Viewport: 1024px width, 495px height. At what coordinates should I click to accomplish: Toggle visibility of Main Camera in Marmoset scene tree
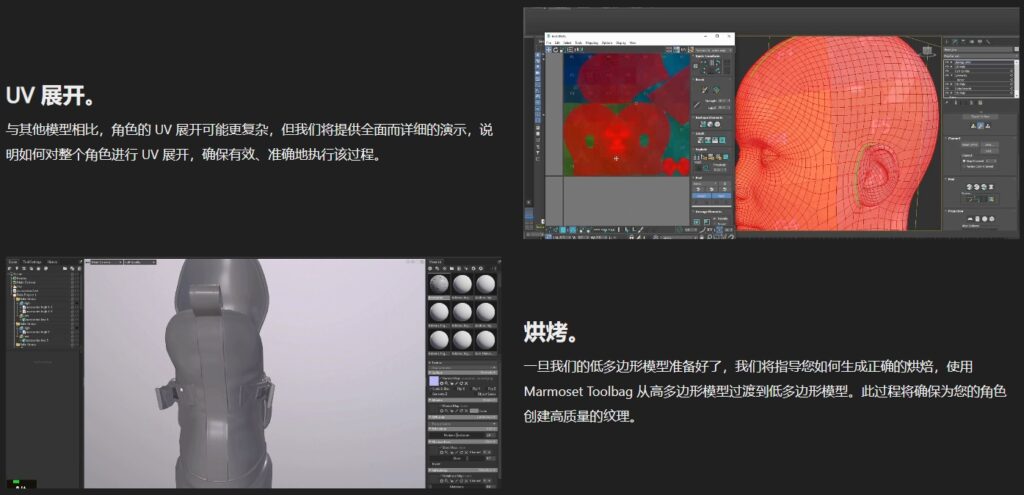coord(72,283)
